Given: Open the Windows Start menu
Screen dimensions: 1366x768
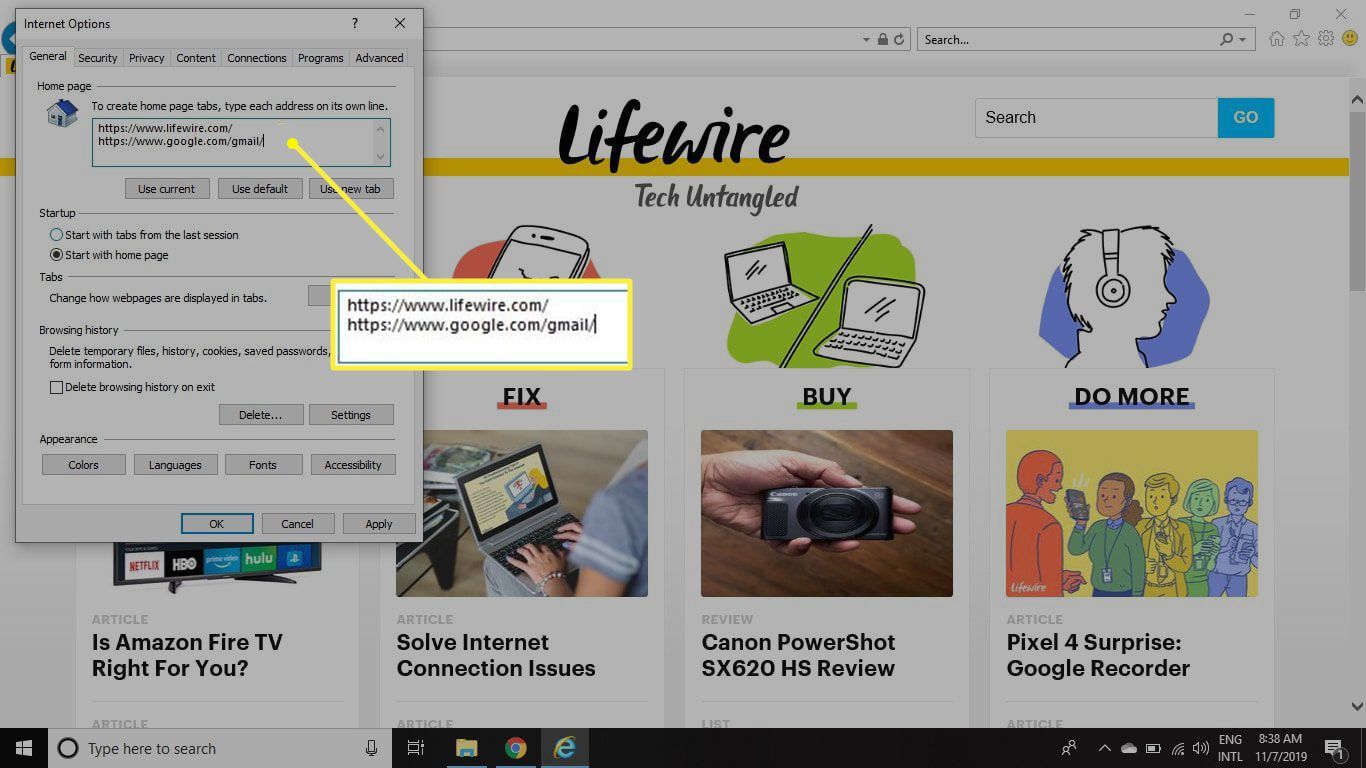Looking at the screenshot, I should (24, 748).
